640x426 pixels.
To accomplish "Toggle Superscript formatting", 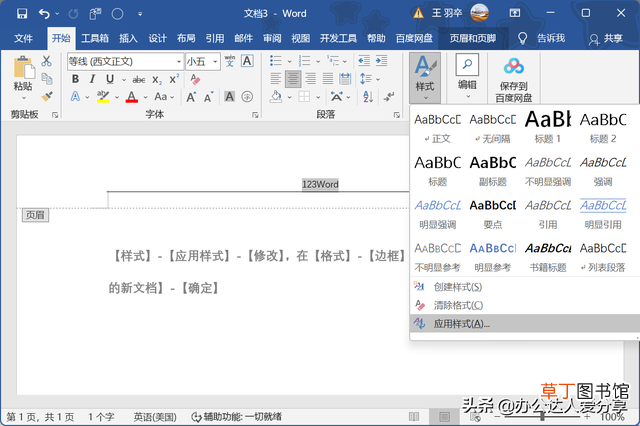I will pos(174,79).
